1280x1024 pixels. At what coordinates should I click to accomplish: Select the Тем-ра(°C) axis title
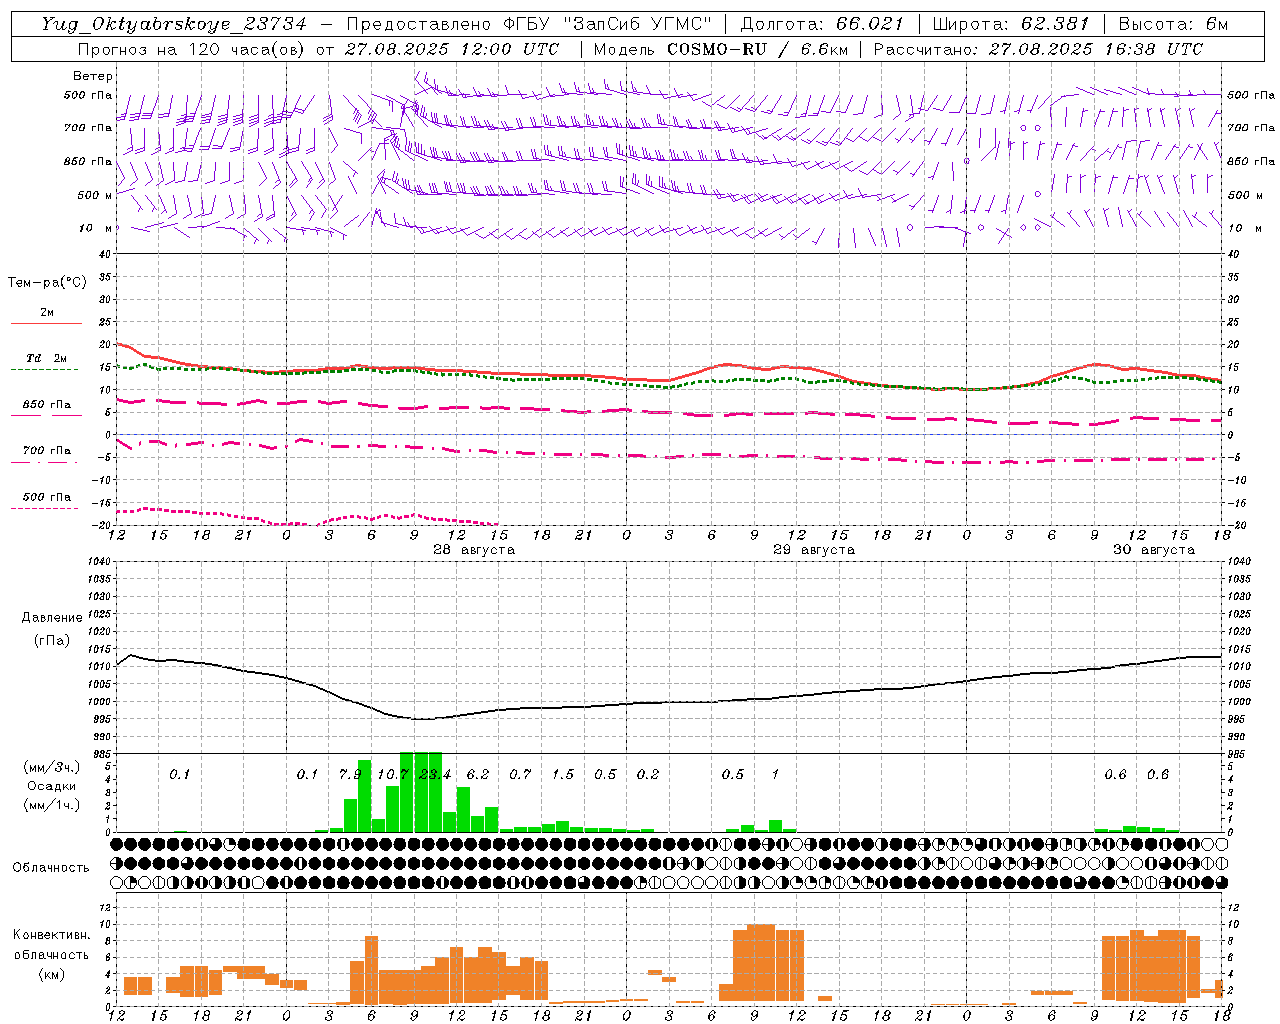[x=47, y=283]
